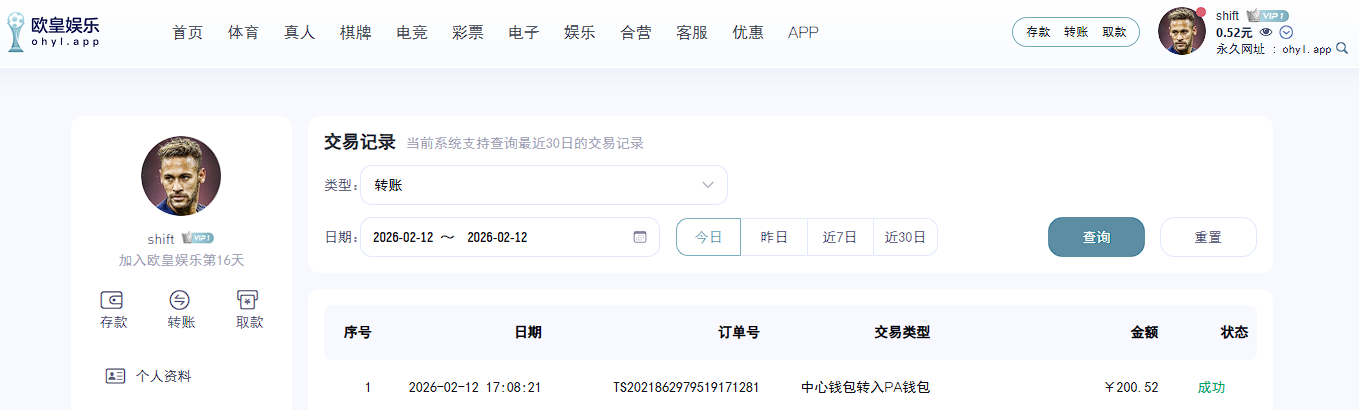Open the 优惠 promotions menu item
Screen dimensions: 1359x410
747,32
